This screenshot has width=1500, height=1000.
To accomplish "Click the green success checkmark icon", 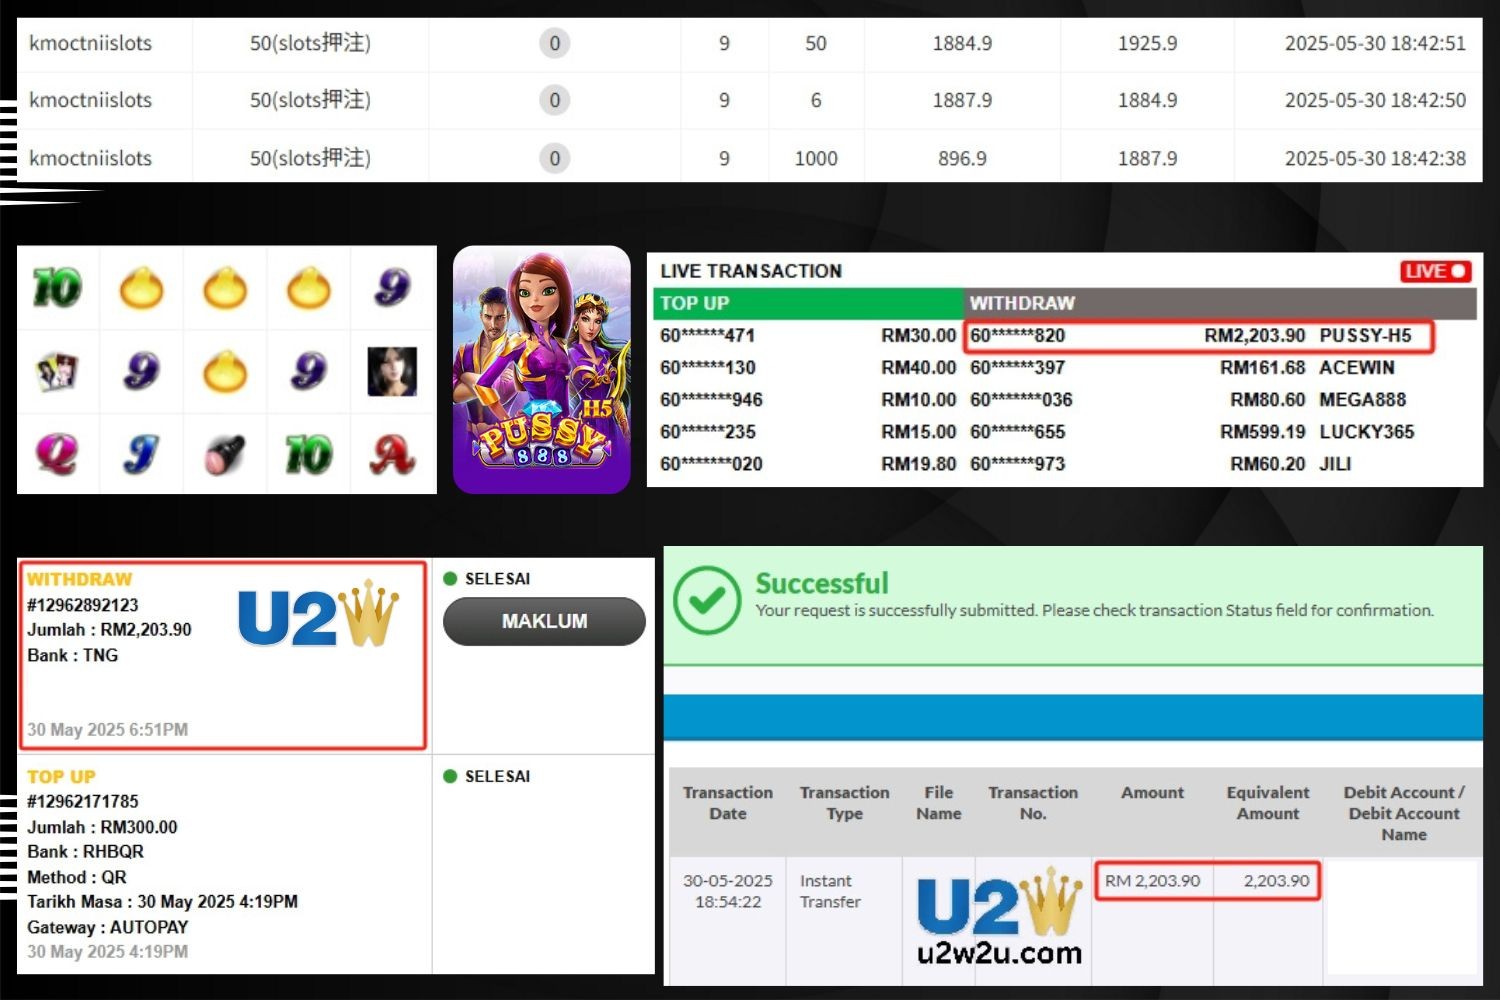I will click(x=707, y=600).
